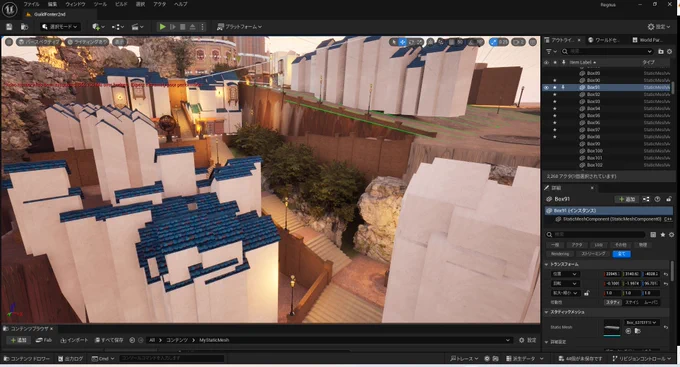Switch to the アウトライナ tab
680x367 pixels.
562,40
